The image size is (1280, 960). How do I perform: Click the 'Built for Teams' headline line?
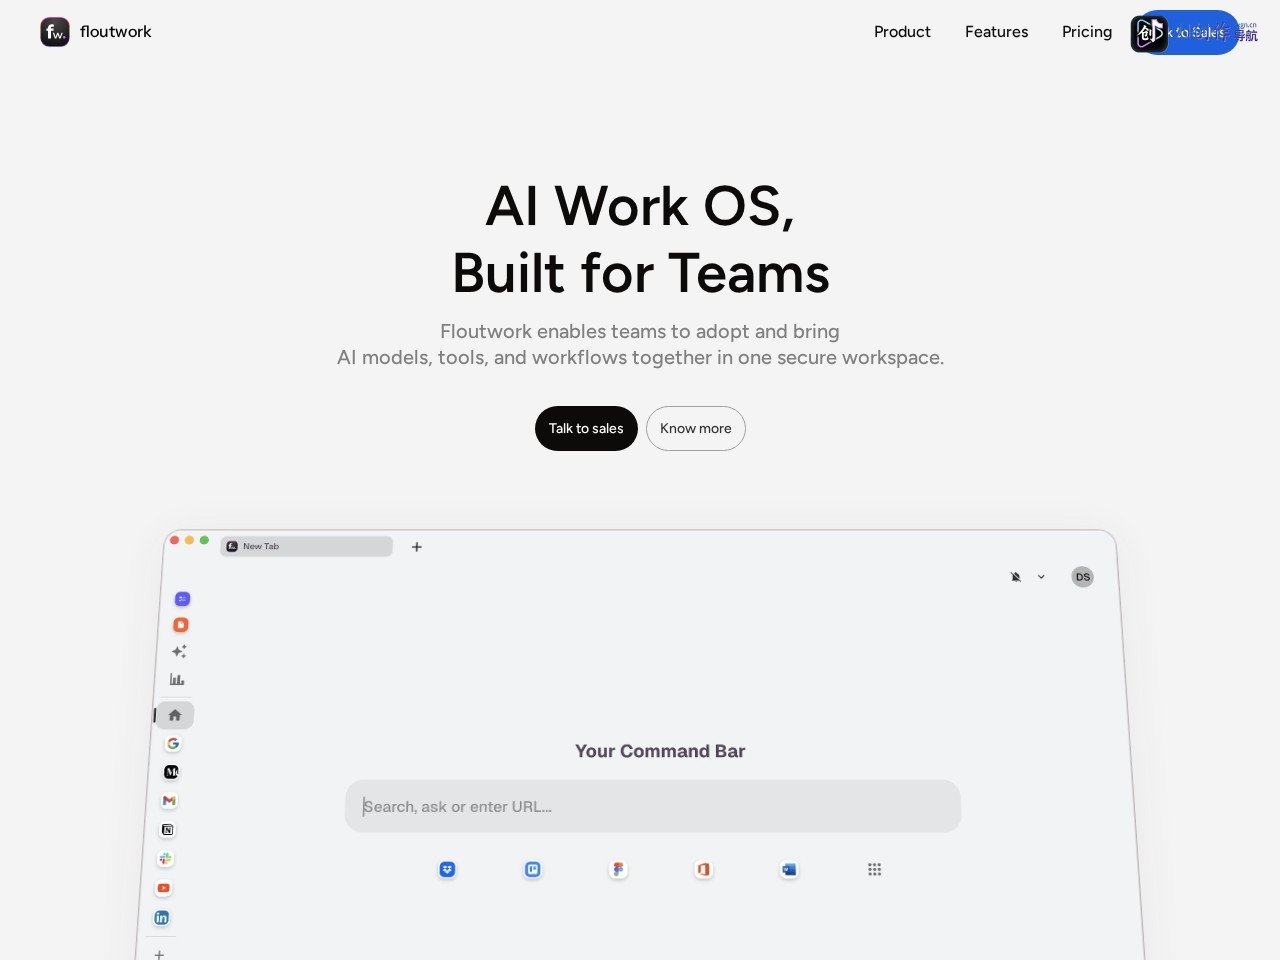click(641, 273)
